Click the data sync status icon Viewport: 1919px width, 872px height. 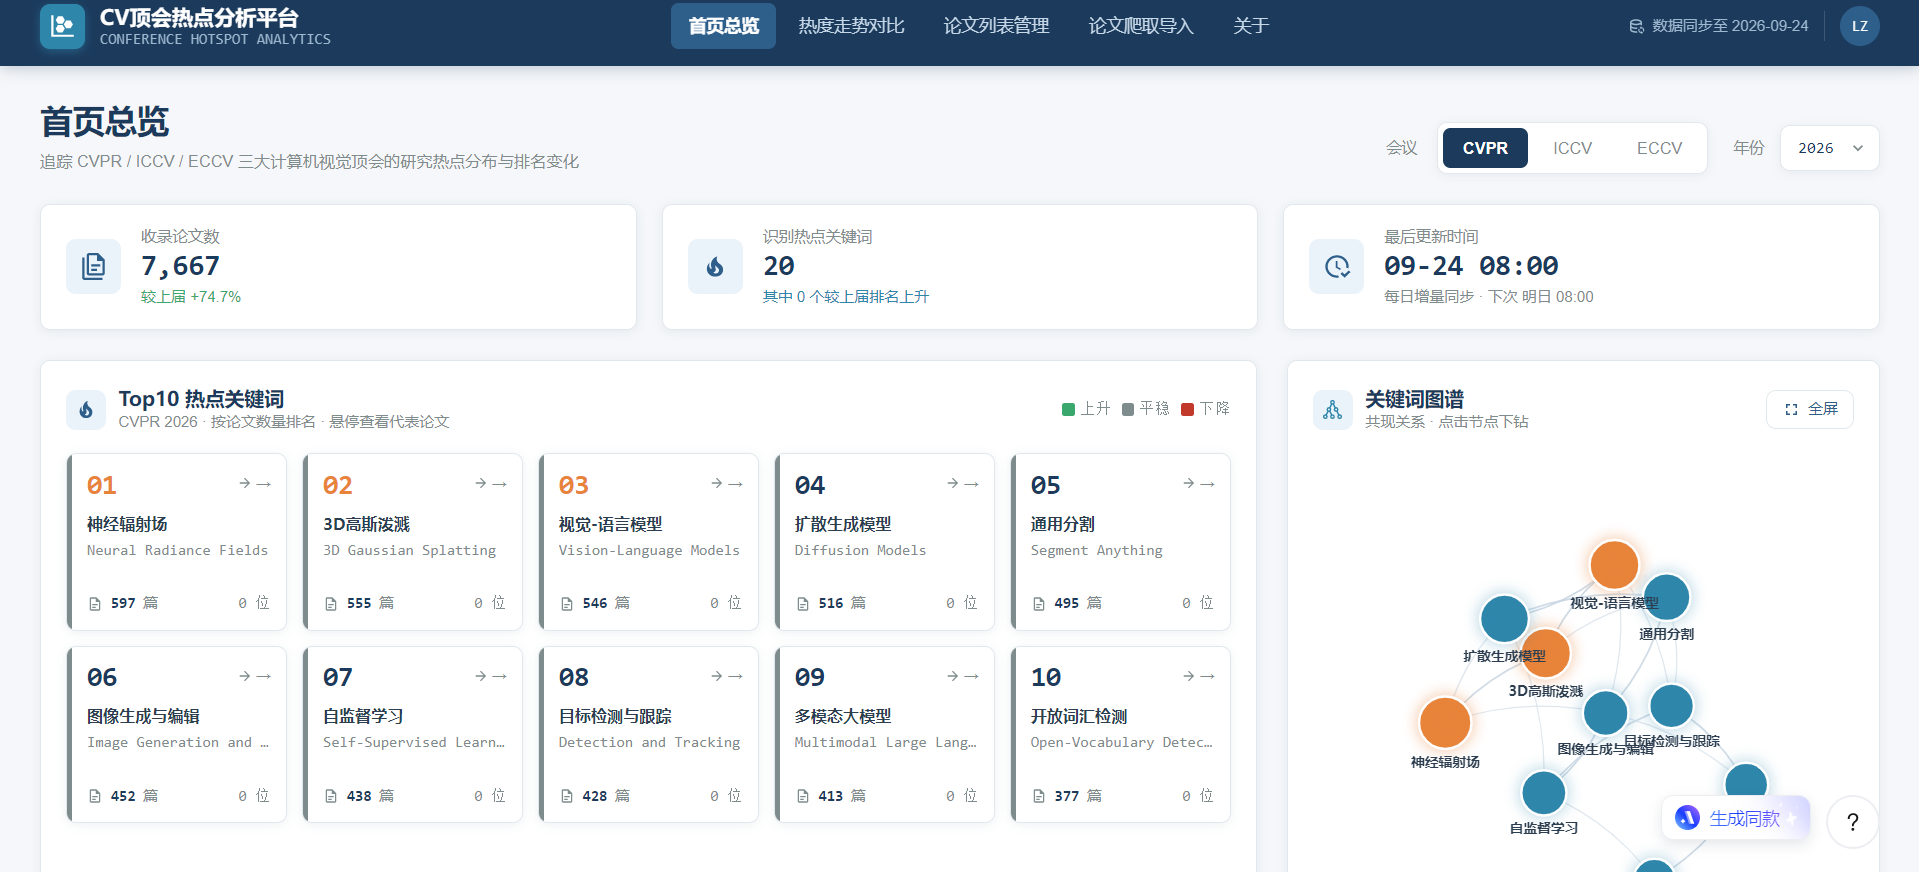coord(1636,26)
